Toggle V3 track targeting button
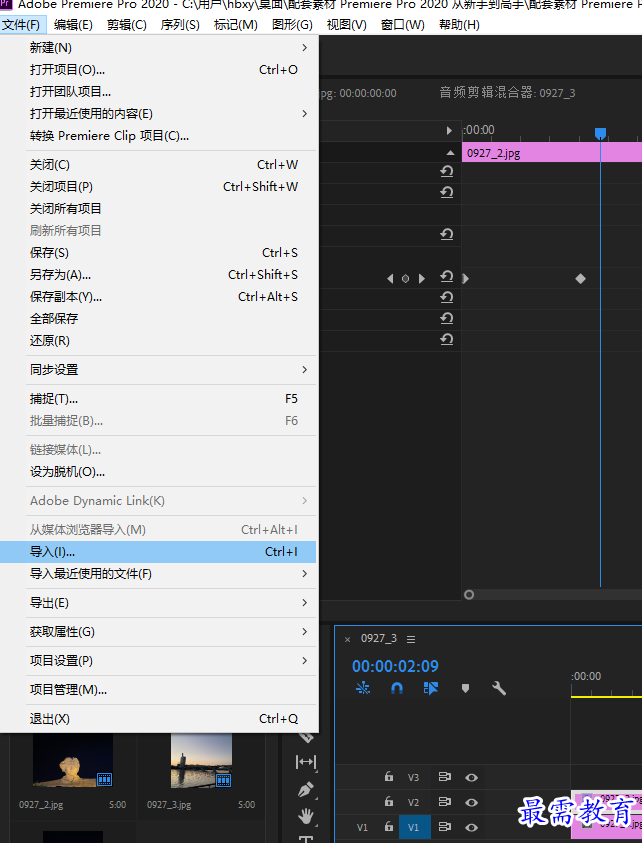The width and height of the screenshot is (642, 843). click(413, 777)
